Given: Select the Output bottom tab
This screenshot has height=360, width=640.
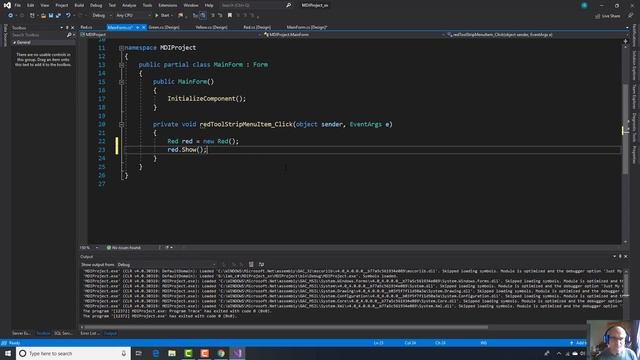Looking at the screenshot, I should pos(110,333).
